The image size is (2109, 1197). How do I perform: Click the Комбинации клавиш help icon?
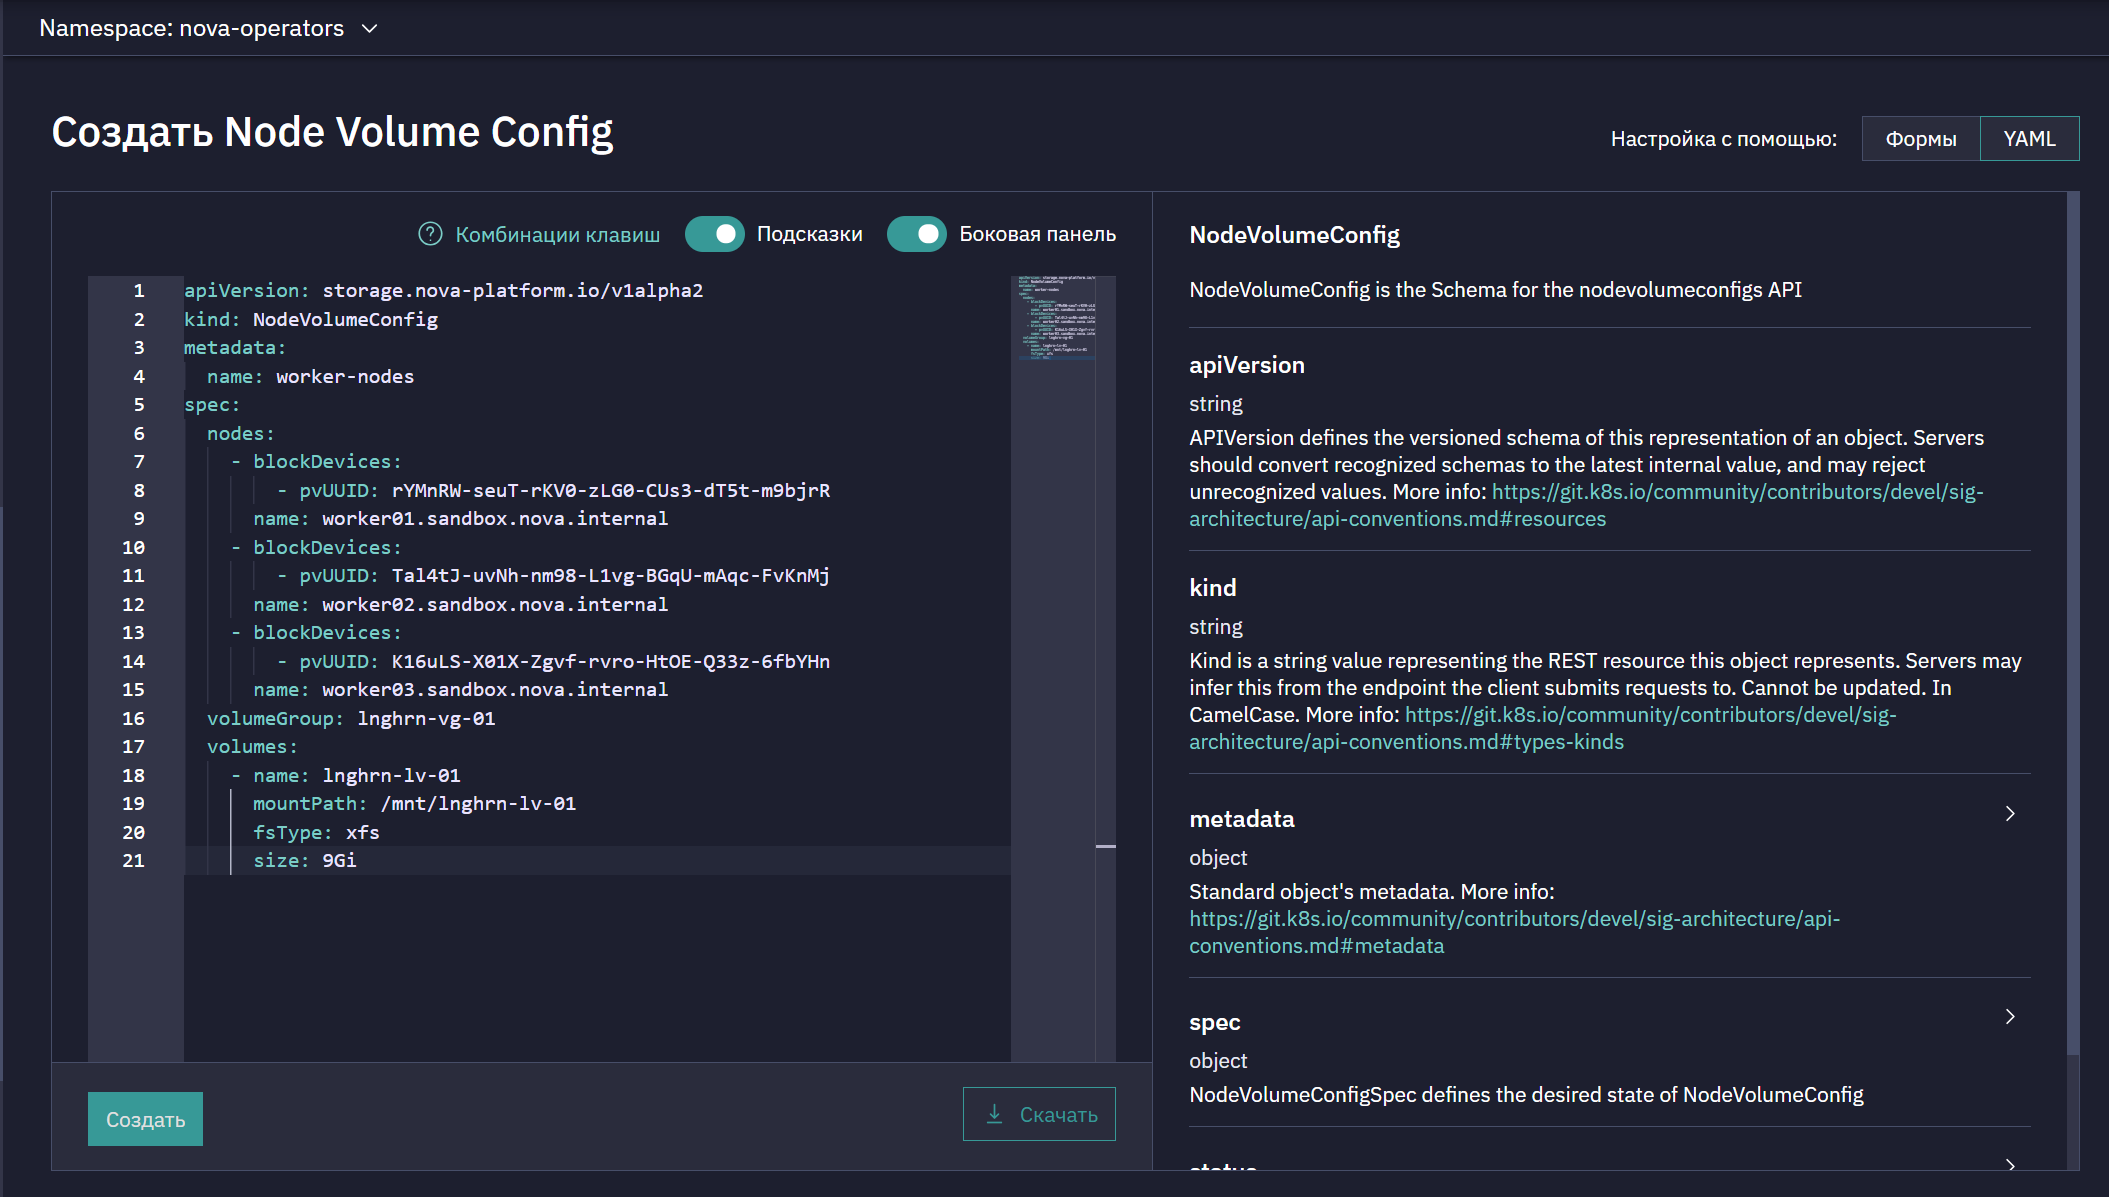pyautogui.click(x=430, y=234)
